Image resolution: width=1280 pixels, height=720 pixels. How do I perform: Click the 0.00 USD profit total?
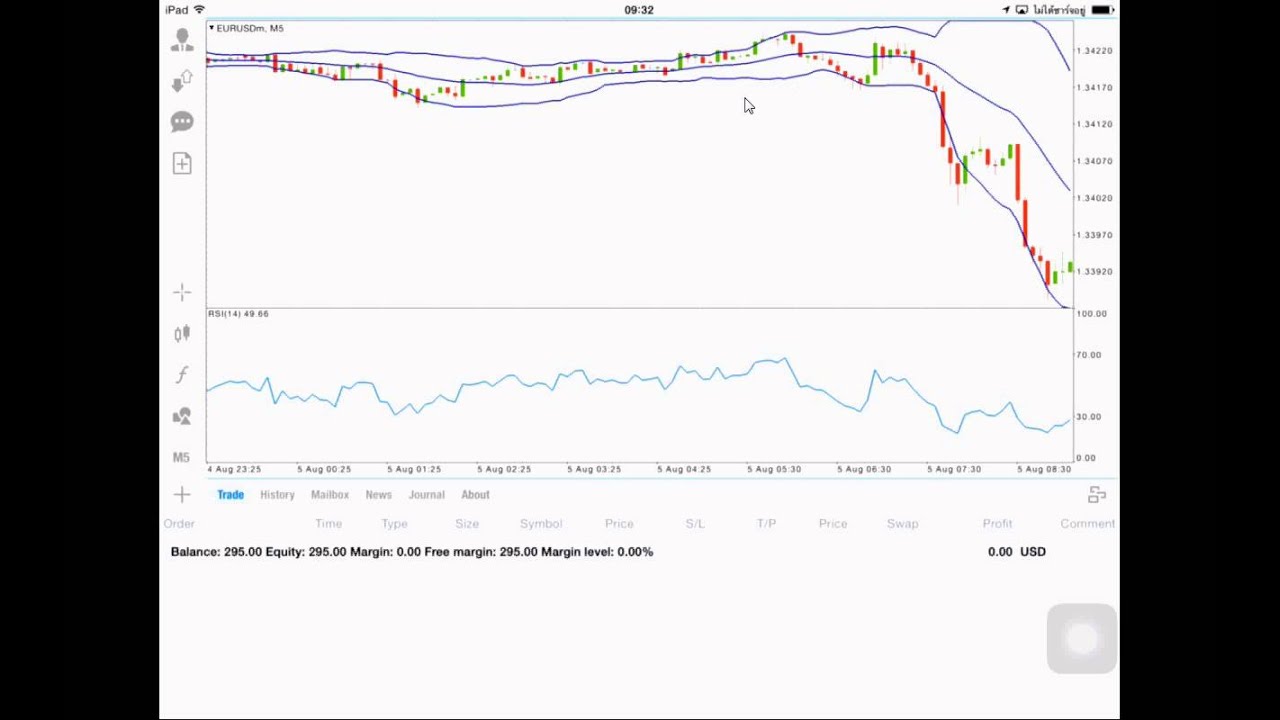click(x=1017, y=552)
